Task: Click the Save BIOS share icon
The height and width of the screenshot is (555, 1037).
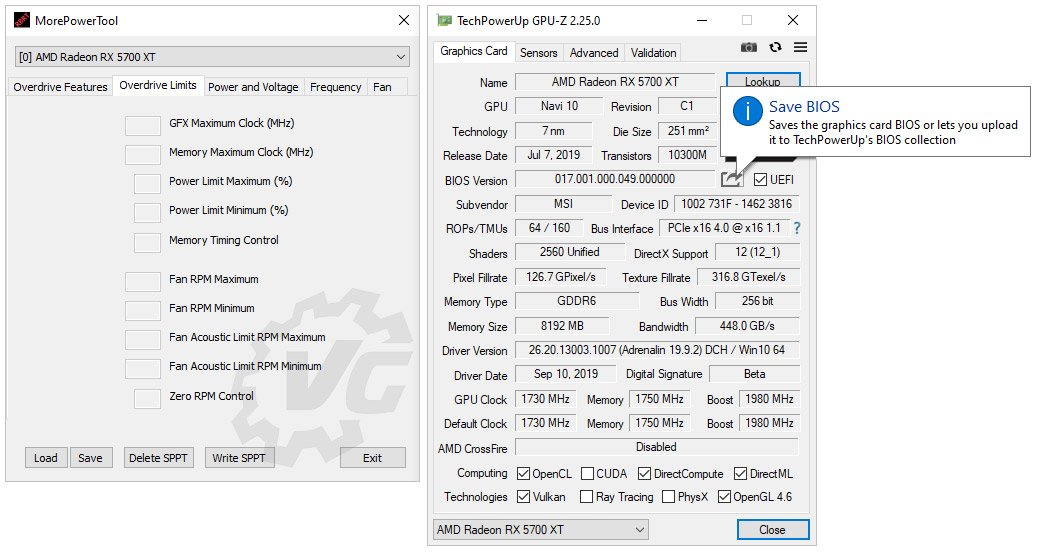Action: (x=731, y=178)
